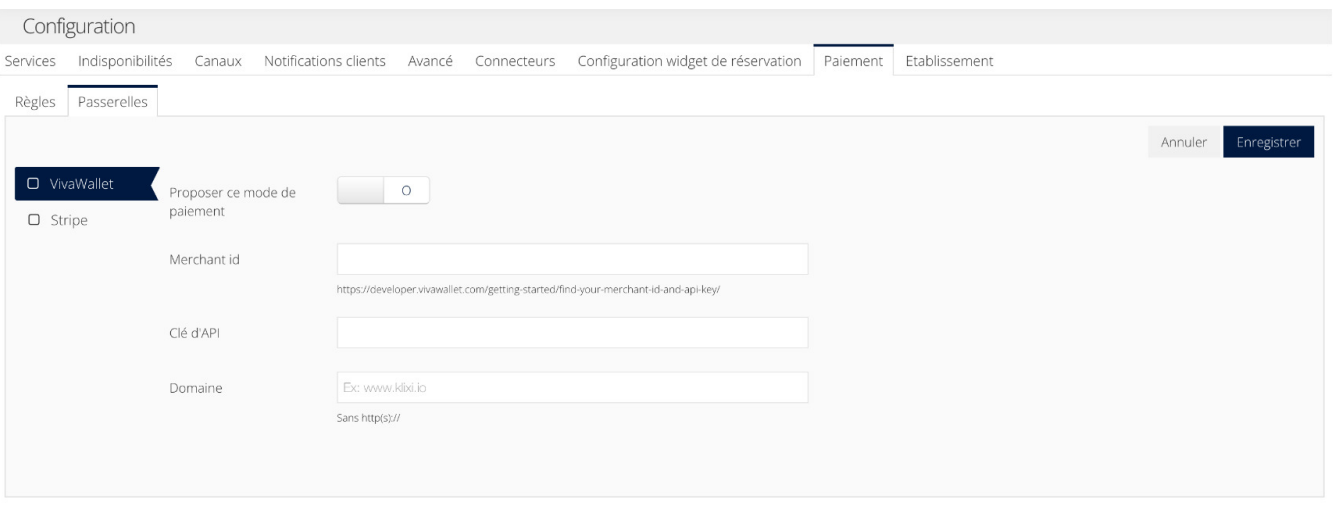
Task: Open Configuration widget de réservation tab
Action: (689, 61)
